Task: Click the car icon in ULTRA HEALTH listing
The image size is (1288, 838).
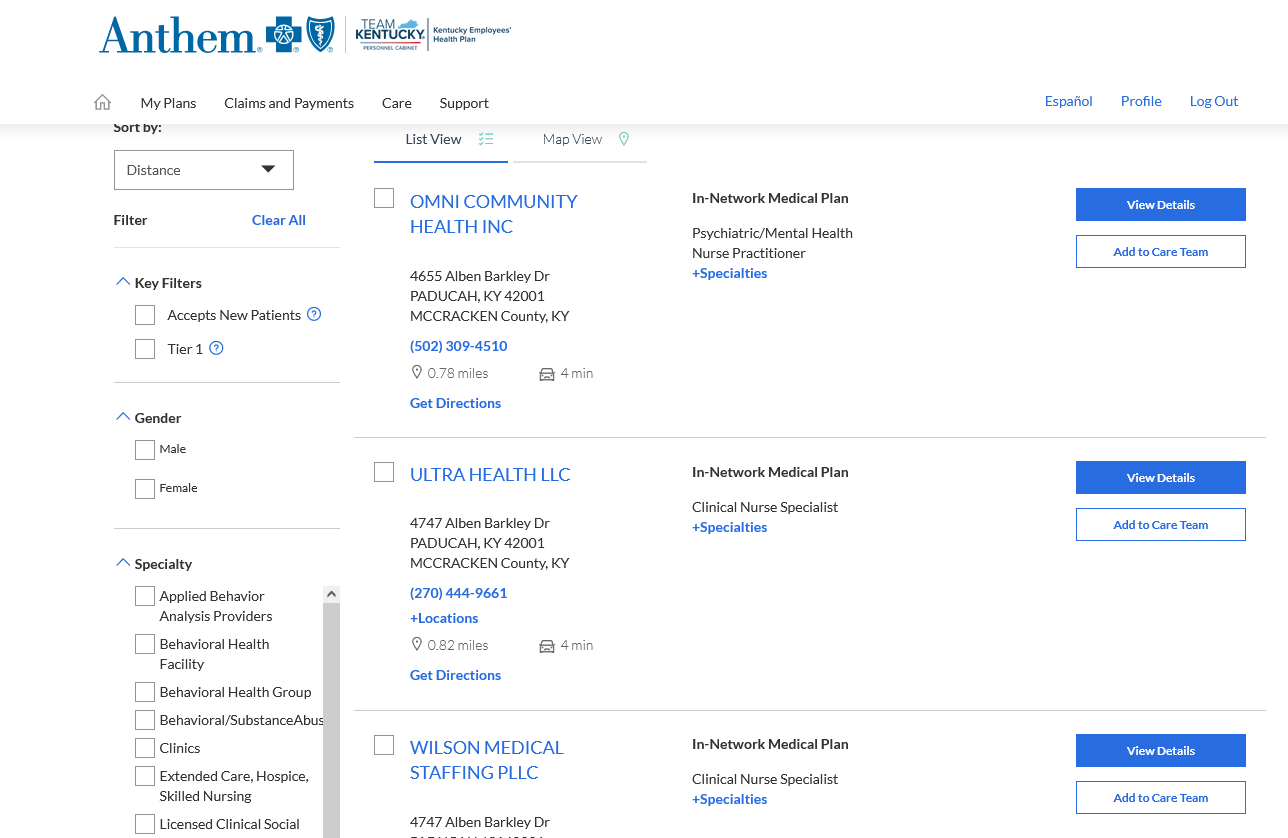Action: [547, 646]
